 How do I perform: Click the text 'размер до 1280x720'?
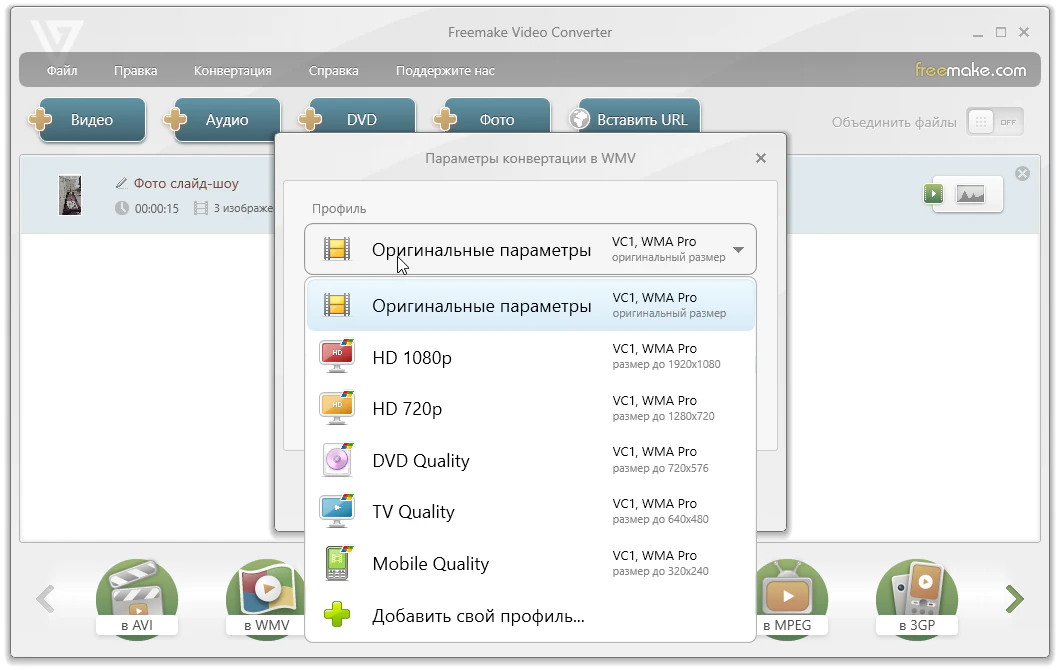tap(663, 416)
